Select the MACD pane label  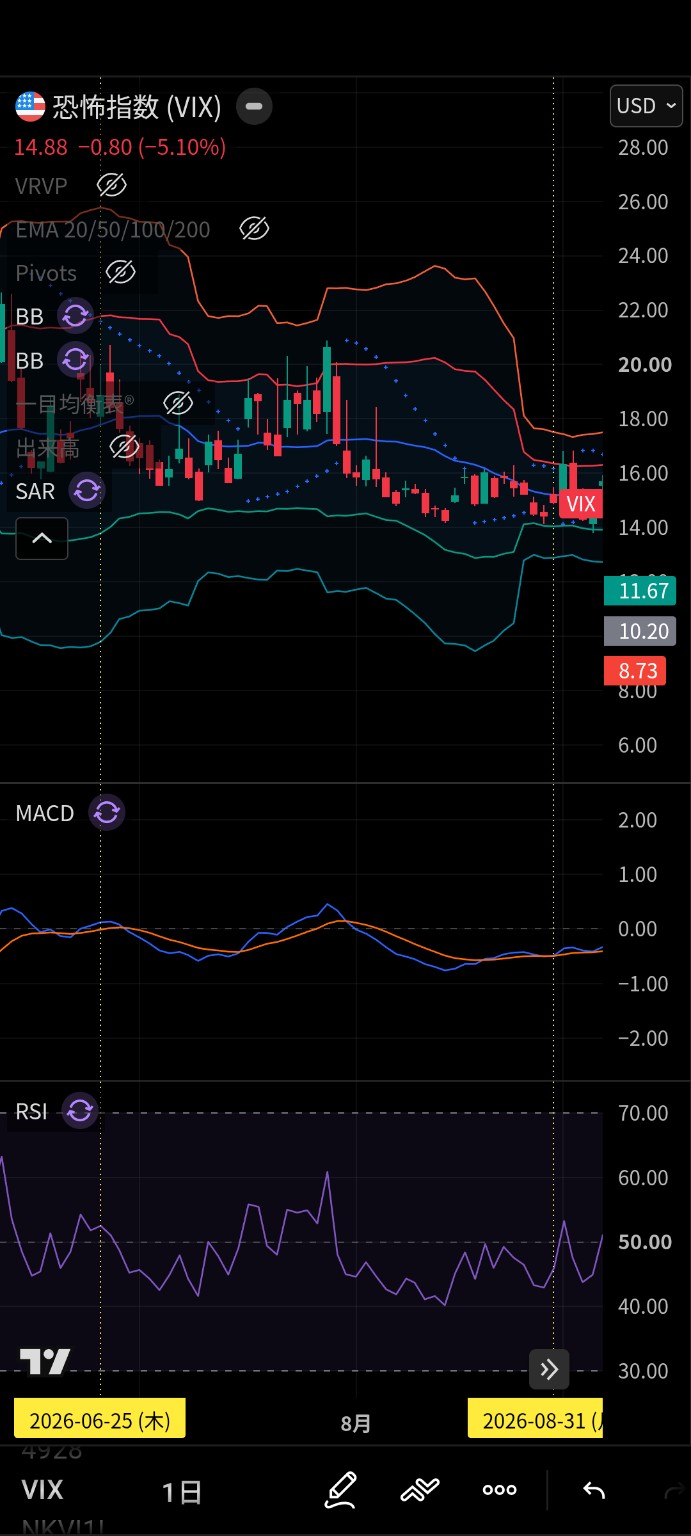(x=45, y=813)
